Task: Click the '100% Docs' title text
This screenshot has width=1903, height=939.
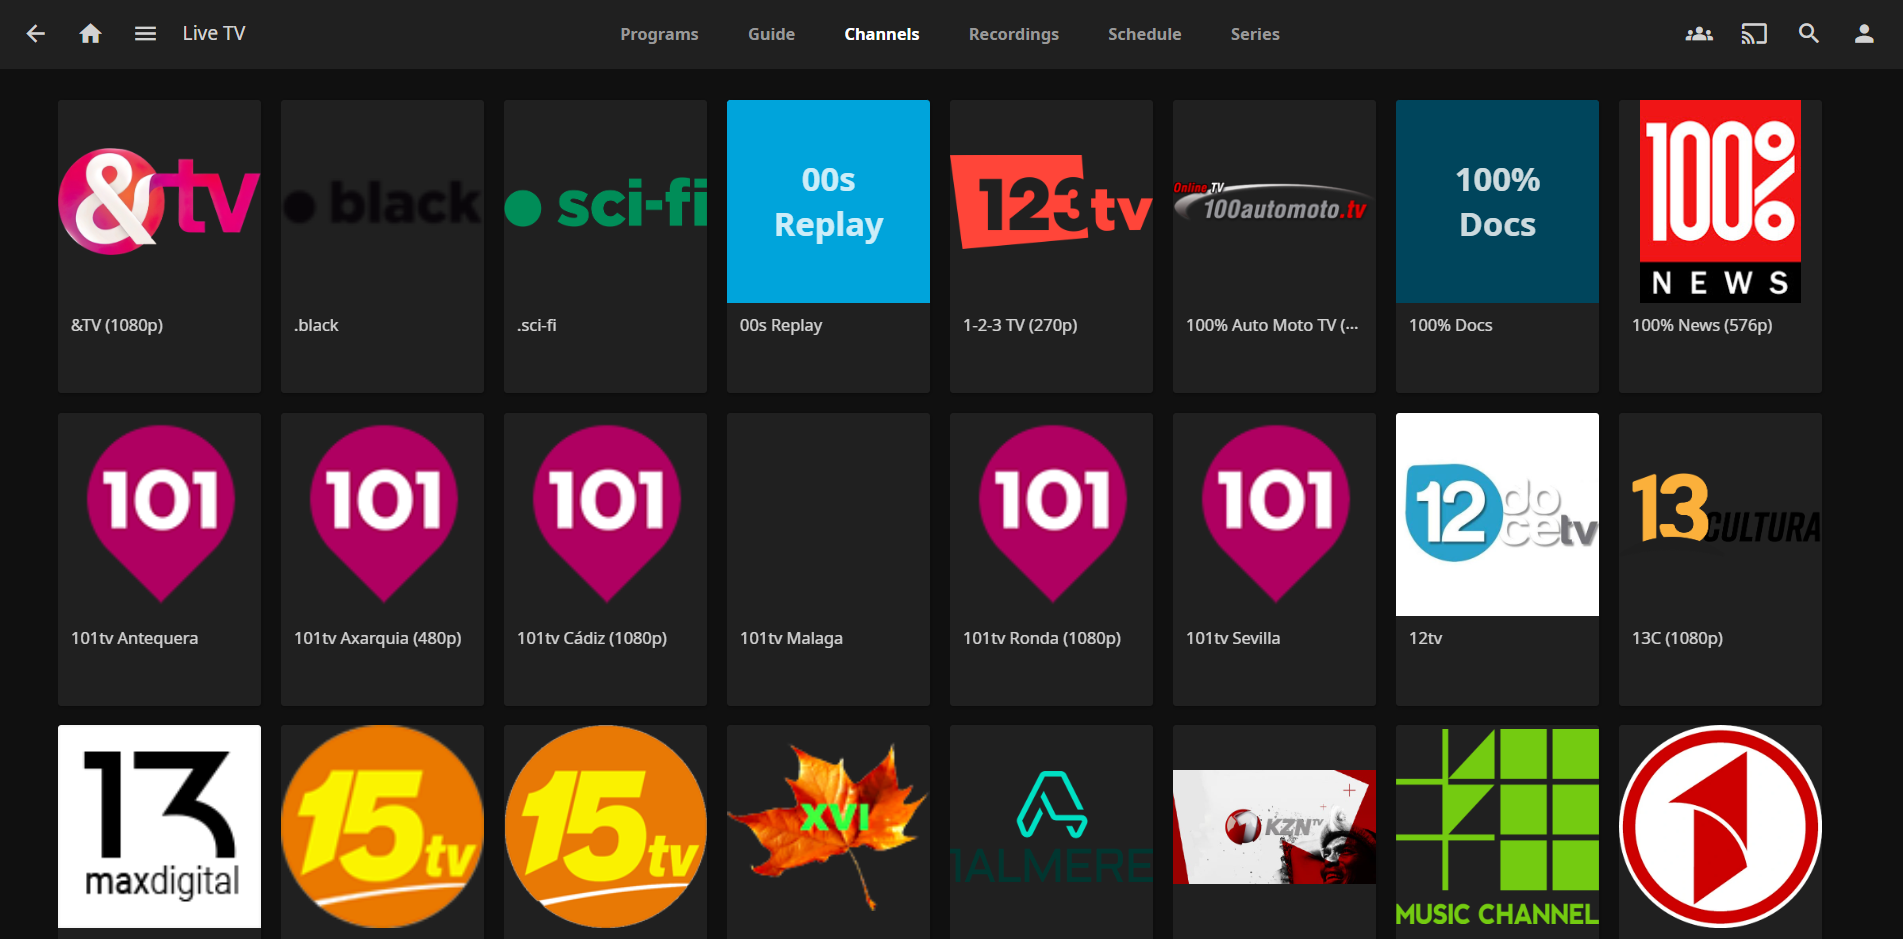Action: click(1450, 325)
